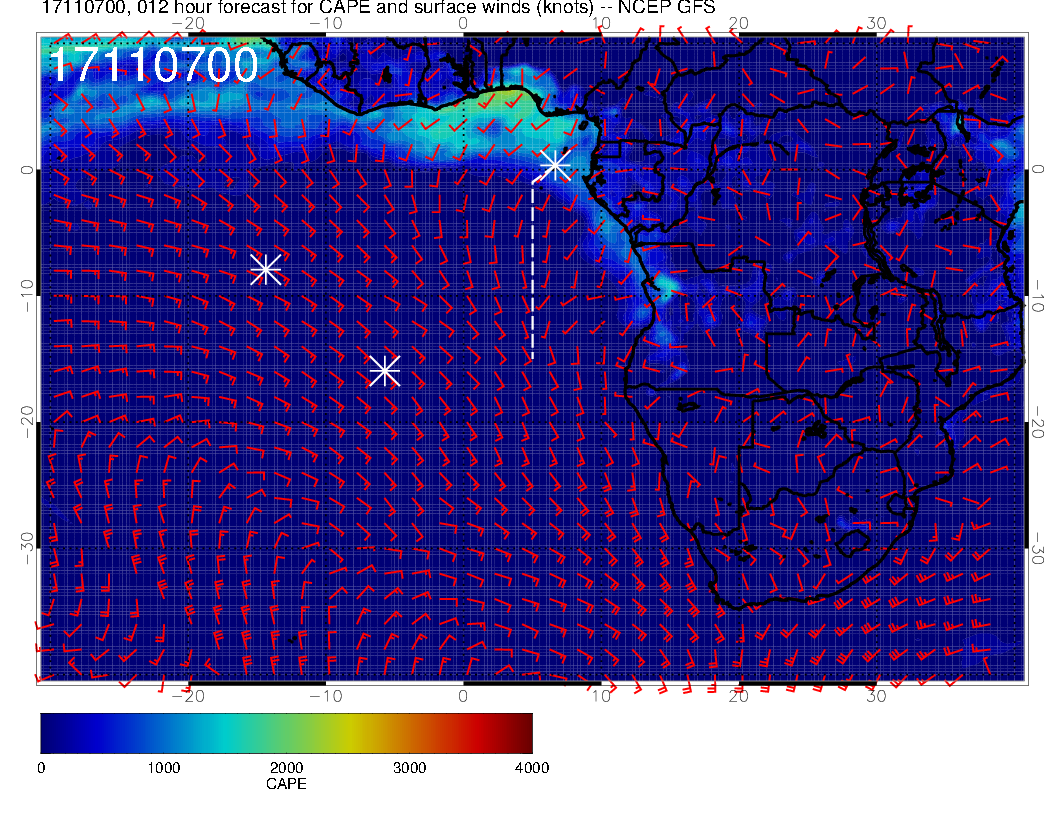Click the CAPE label under the colorbar
The image size is (1056, 816).
pos(286,785)
